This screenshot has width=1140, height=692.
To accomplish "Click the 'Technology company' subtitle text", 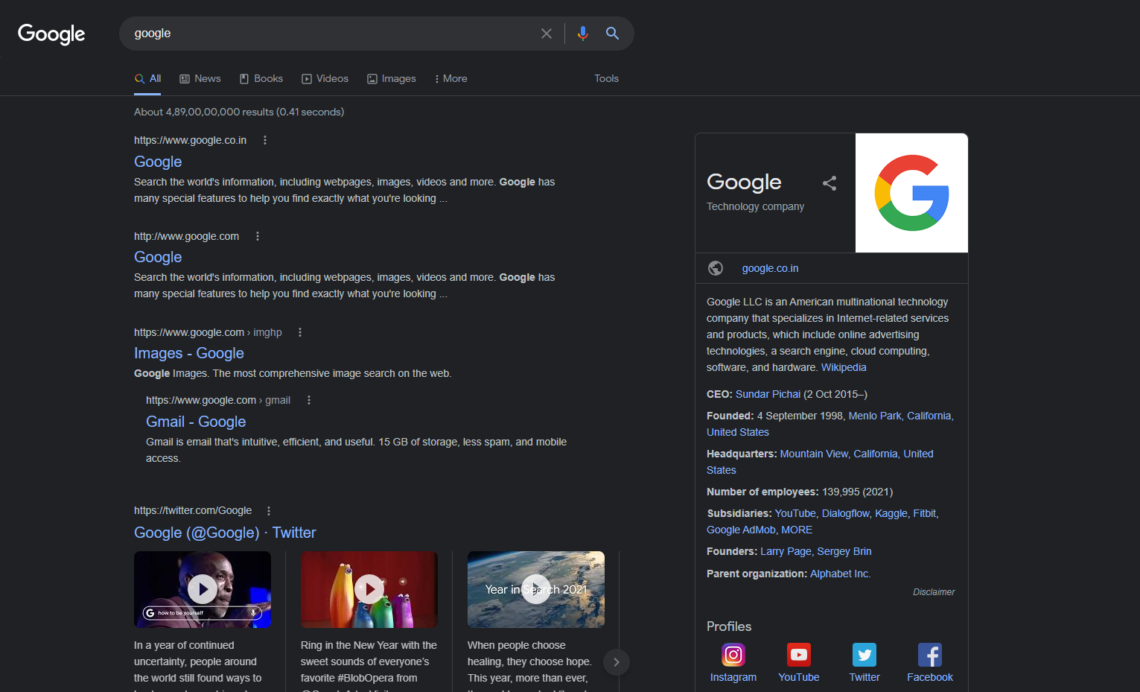I will tap(755, 206).
